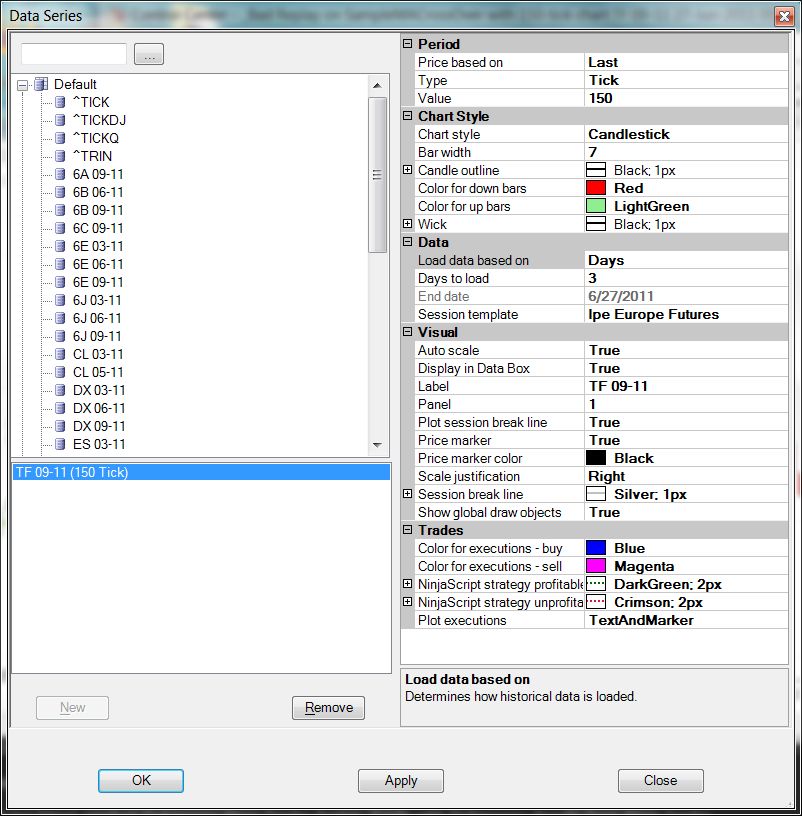This screenshot has width=802, height=816.
Task: Click the 6J 06-11 instrument icon
Action: pos(60,318)
